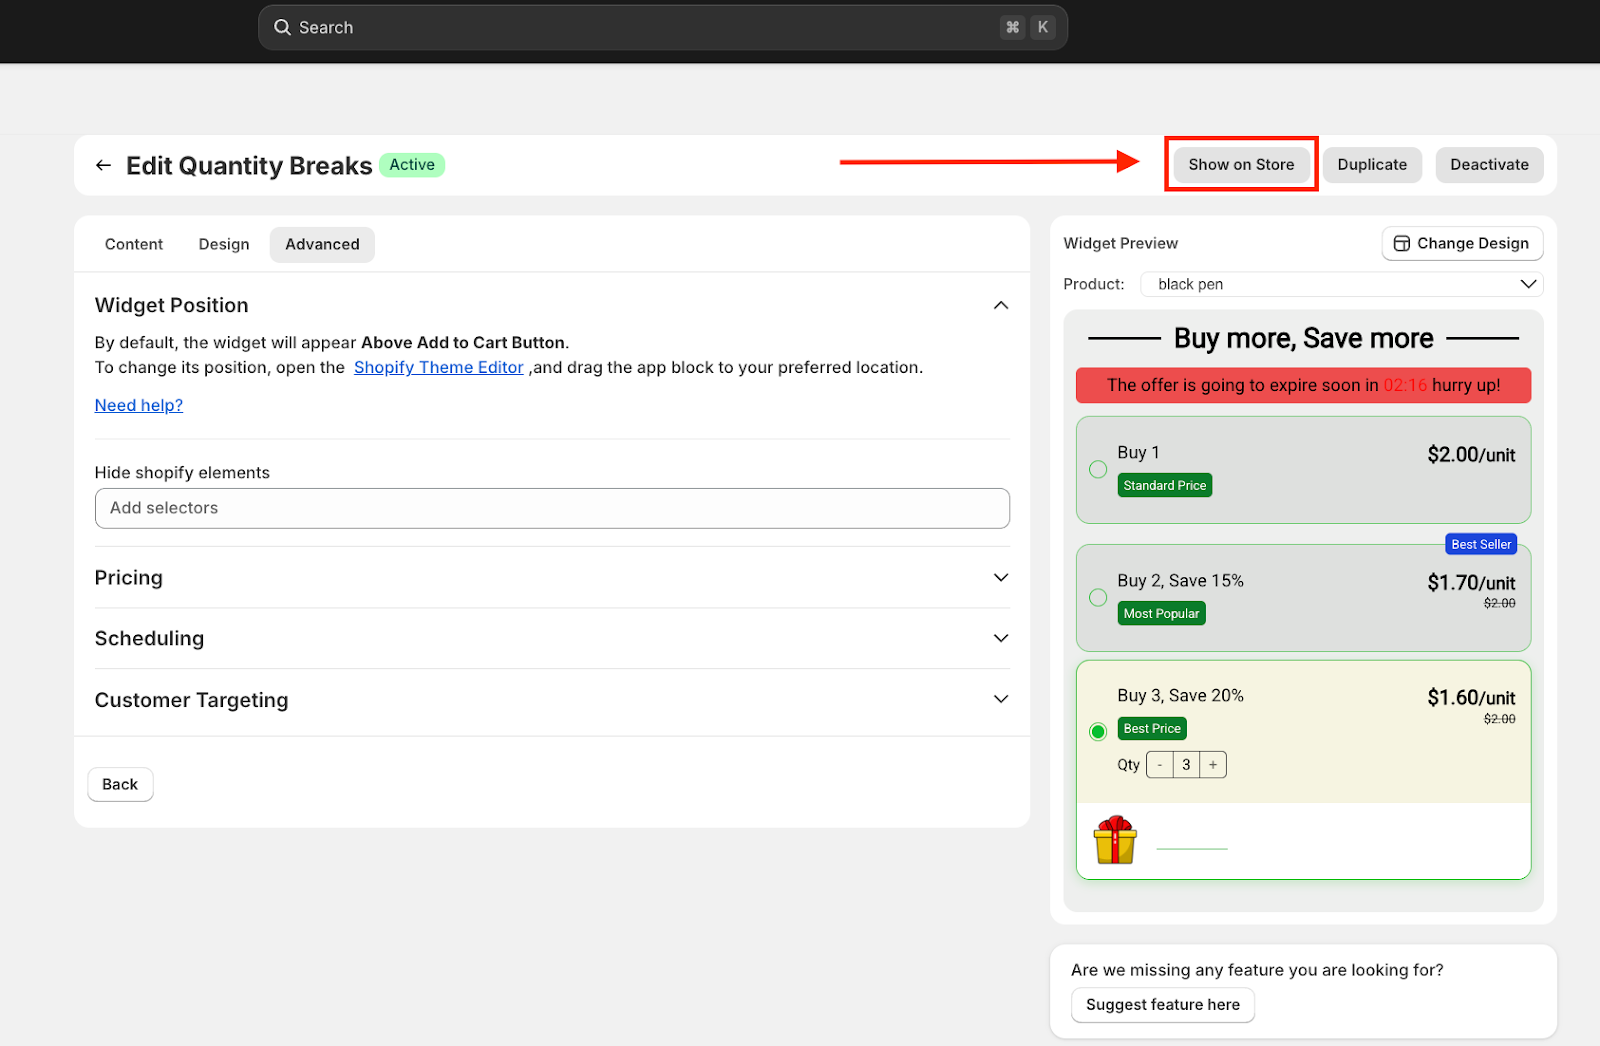Screen dimensions: 1600x1046
Task: Click the Change Design layout icon
Action: tap(1401, 243)
